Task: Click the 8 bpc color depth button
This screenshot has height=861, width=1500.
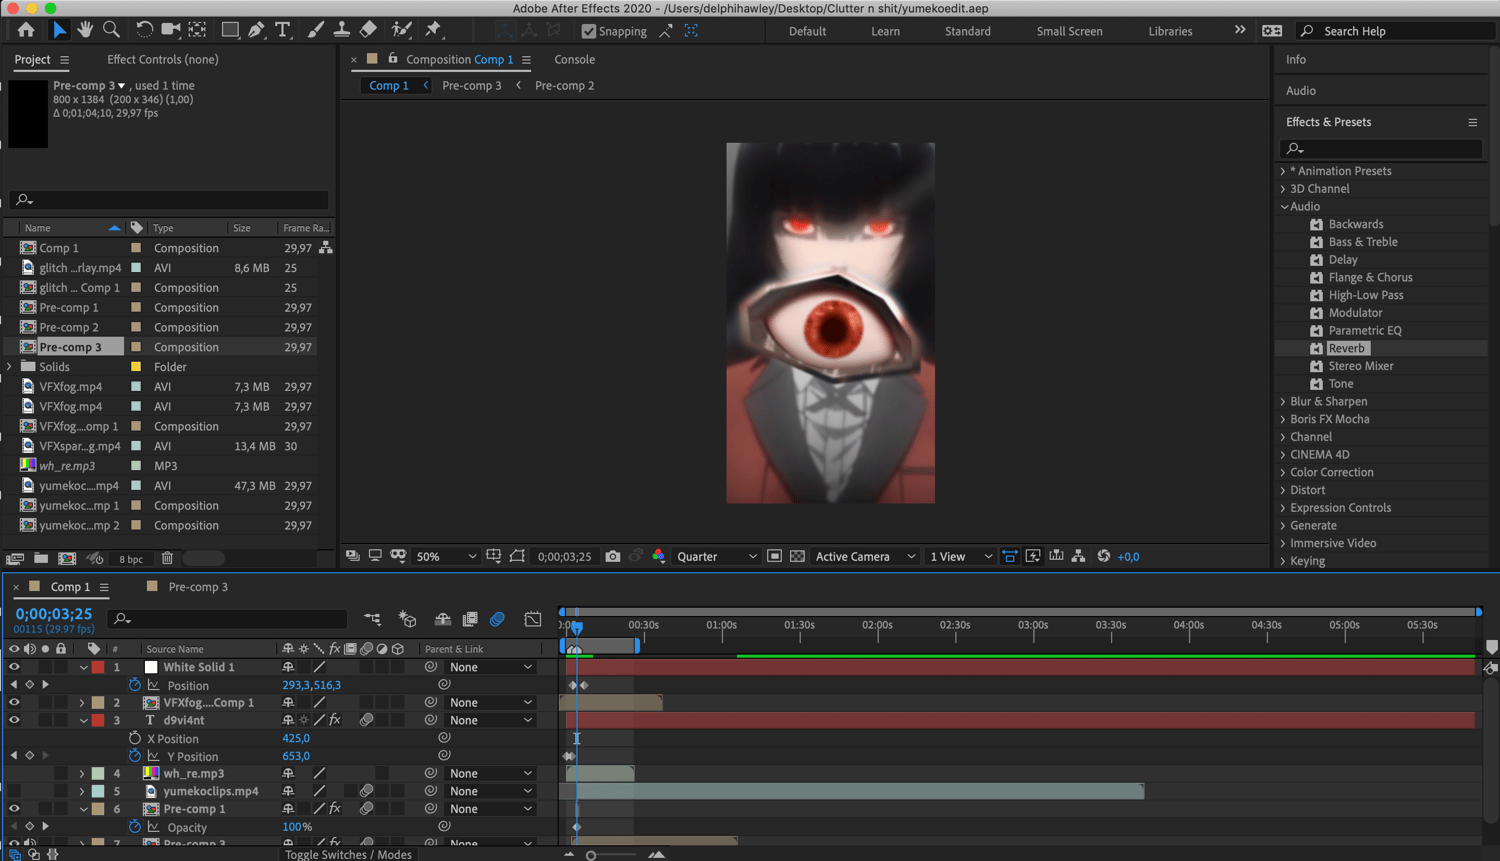Action: tap(131, 559)
